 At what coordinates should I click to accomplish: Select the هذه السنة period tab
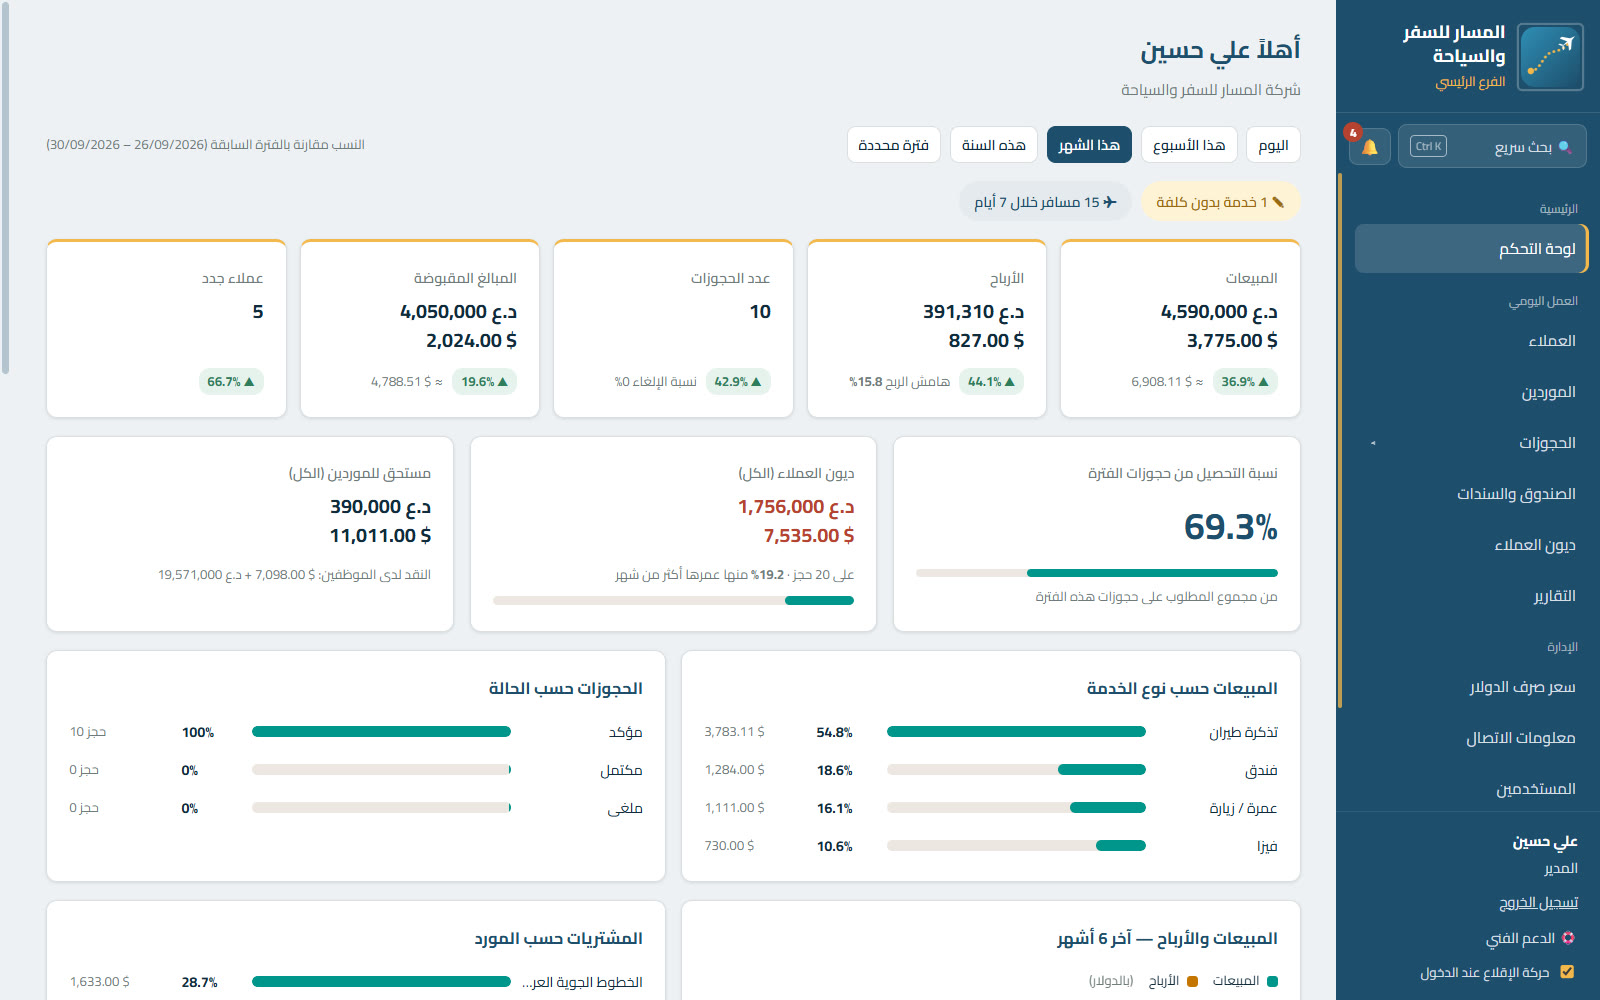click(x=993, y=145)
